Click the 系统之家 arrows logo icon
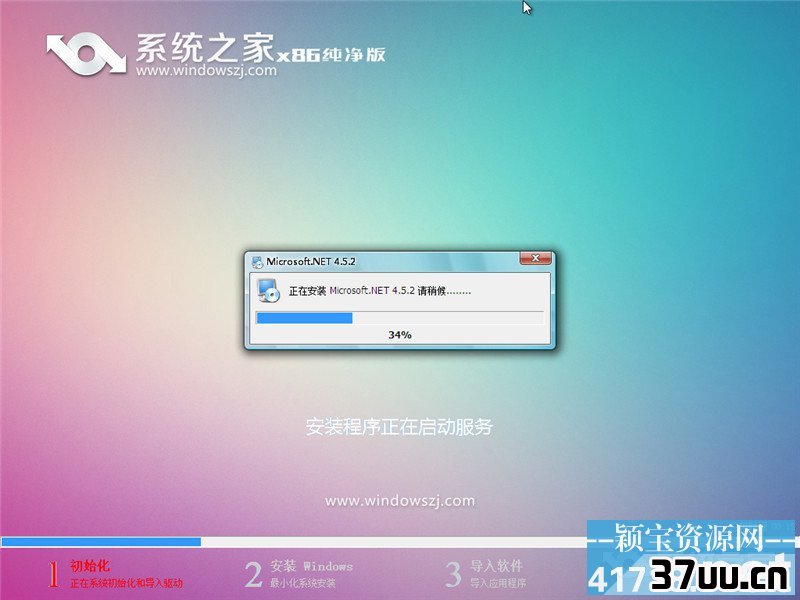 86,53
